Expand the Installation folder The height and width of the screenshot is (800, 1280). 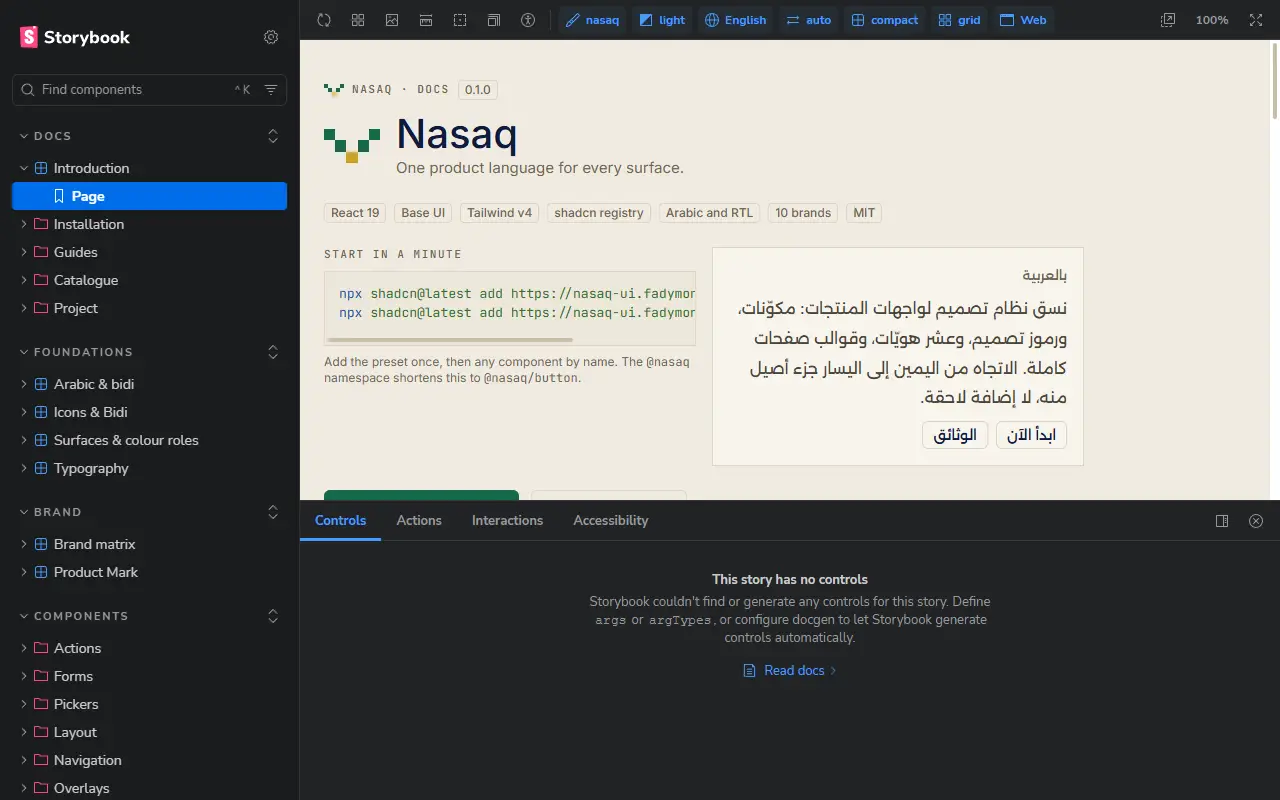(x=150, y=224)
